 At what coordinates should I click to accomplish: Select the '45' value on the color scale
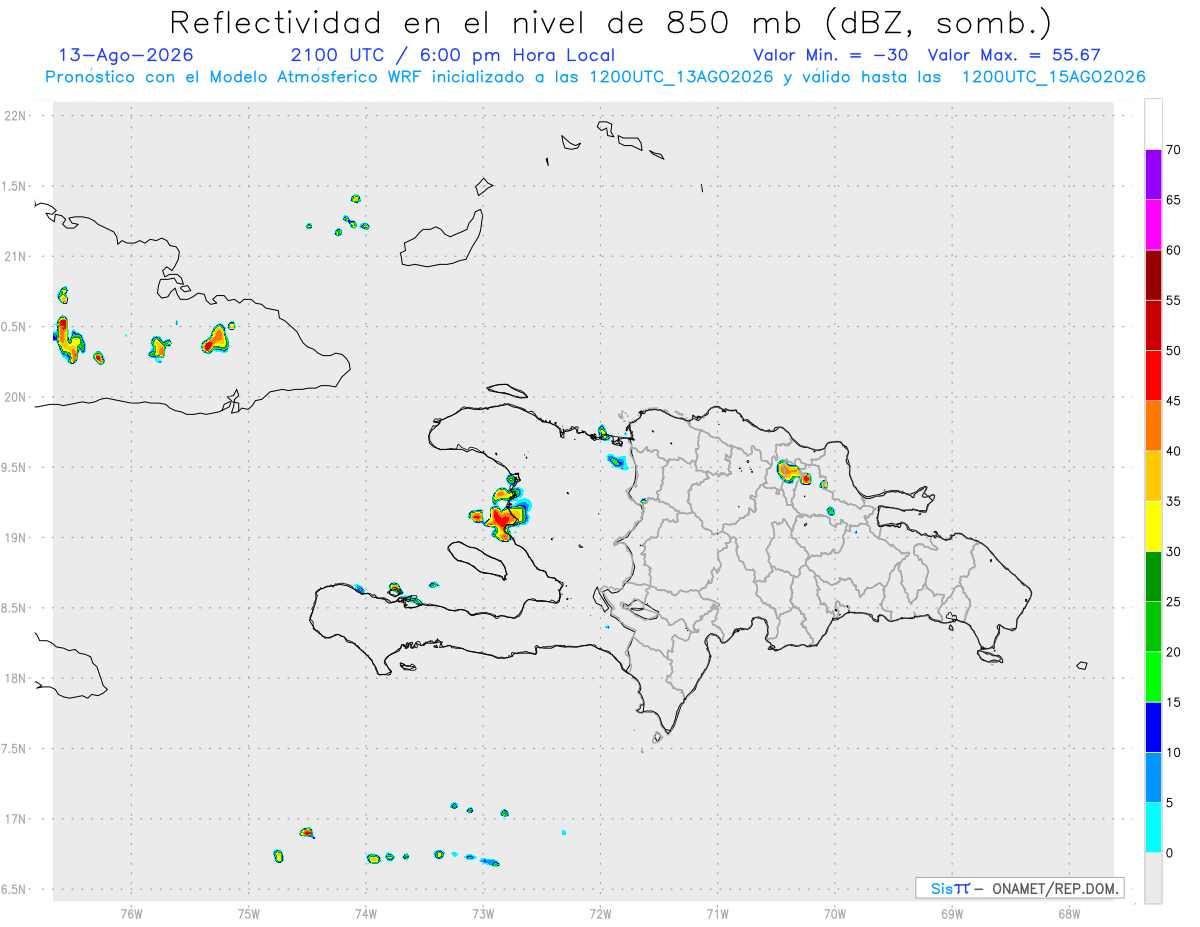[x=1173, y=401]
